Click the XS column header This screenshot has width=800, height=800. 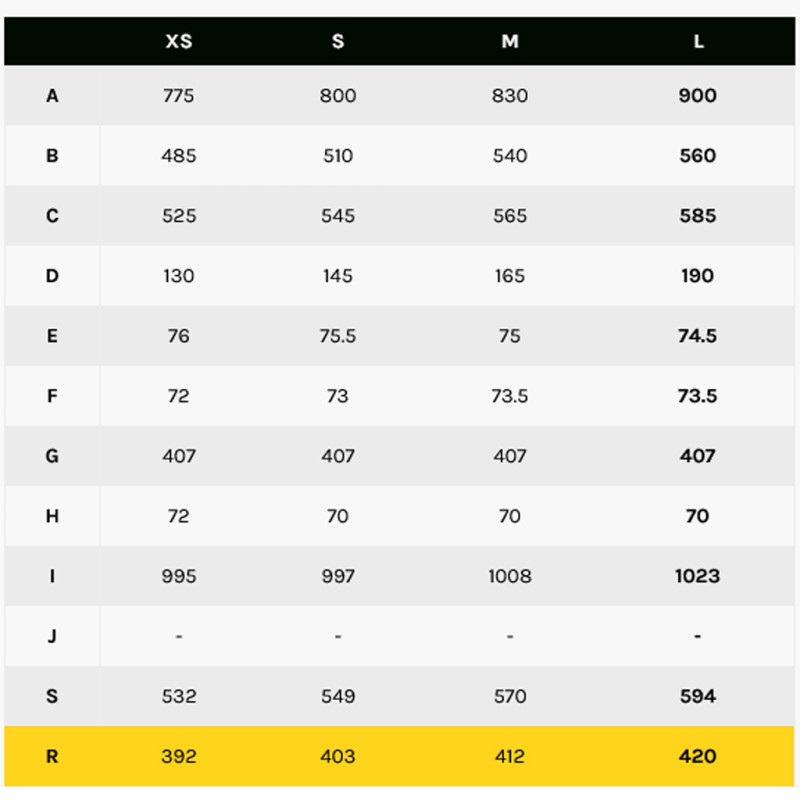coord(179,41)
